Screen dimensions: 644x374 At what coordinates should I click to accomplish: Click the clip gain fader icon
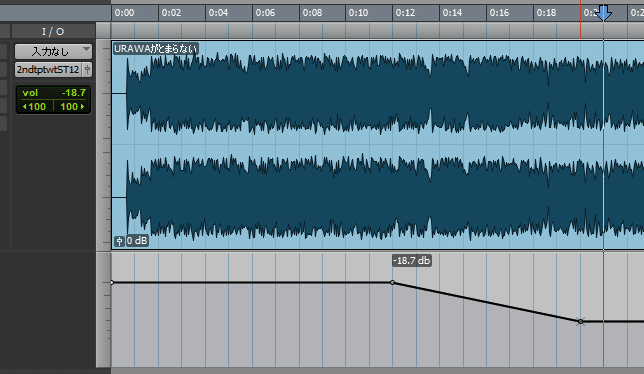click(x=119, y=241)
